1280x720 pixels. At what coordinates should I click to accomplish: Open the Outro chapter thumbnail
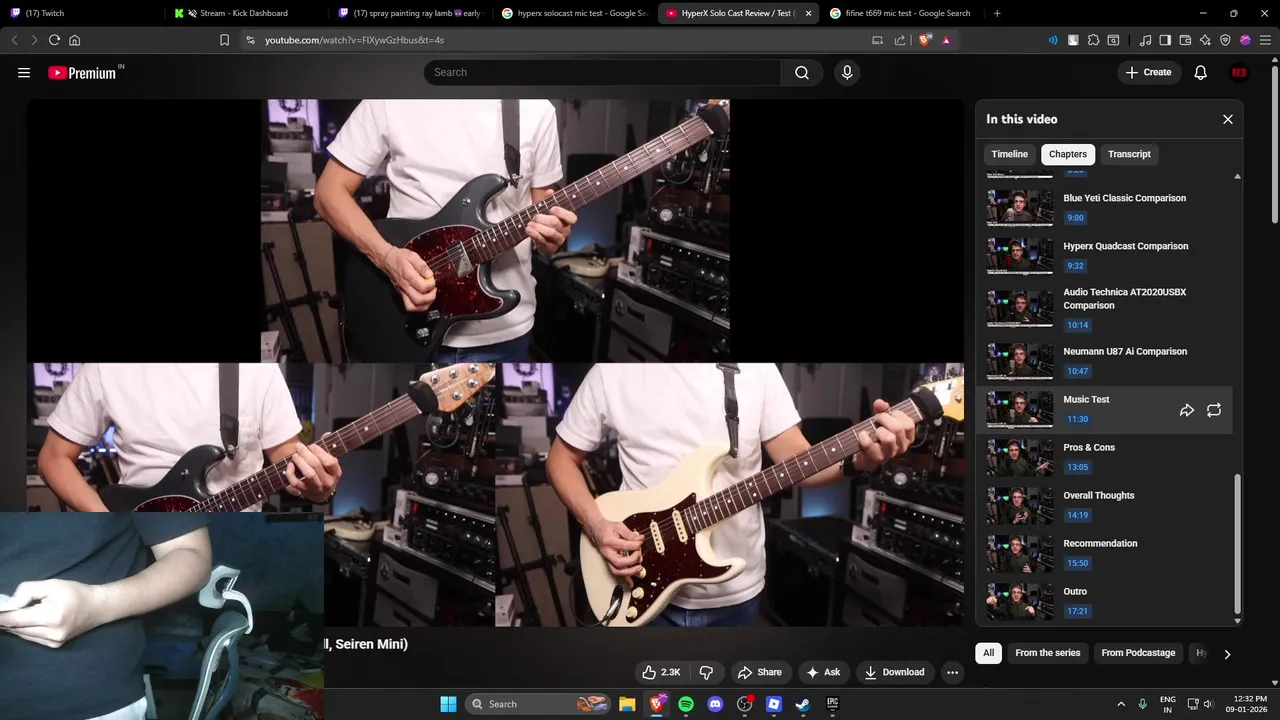1020,602
